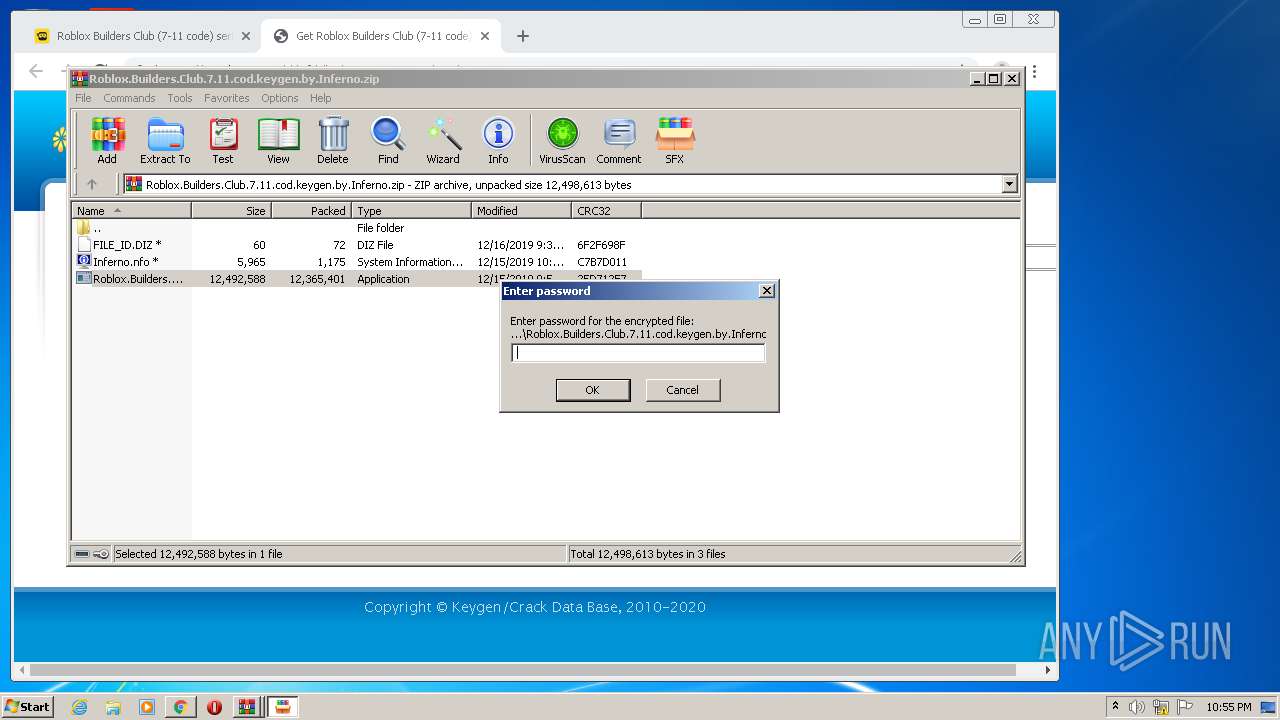Go back in the browser
This screenshot has width=1280, height=720.
36,71
